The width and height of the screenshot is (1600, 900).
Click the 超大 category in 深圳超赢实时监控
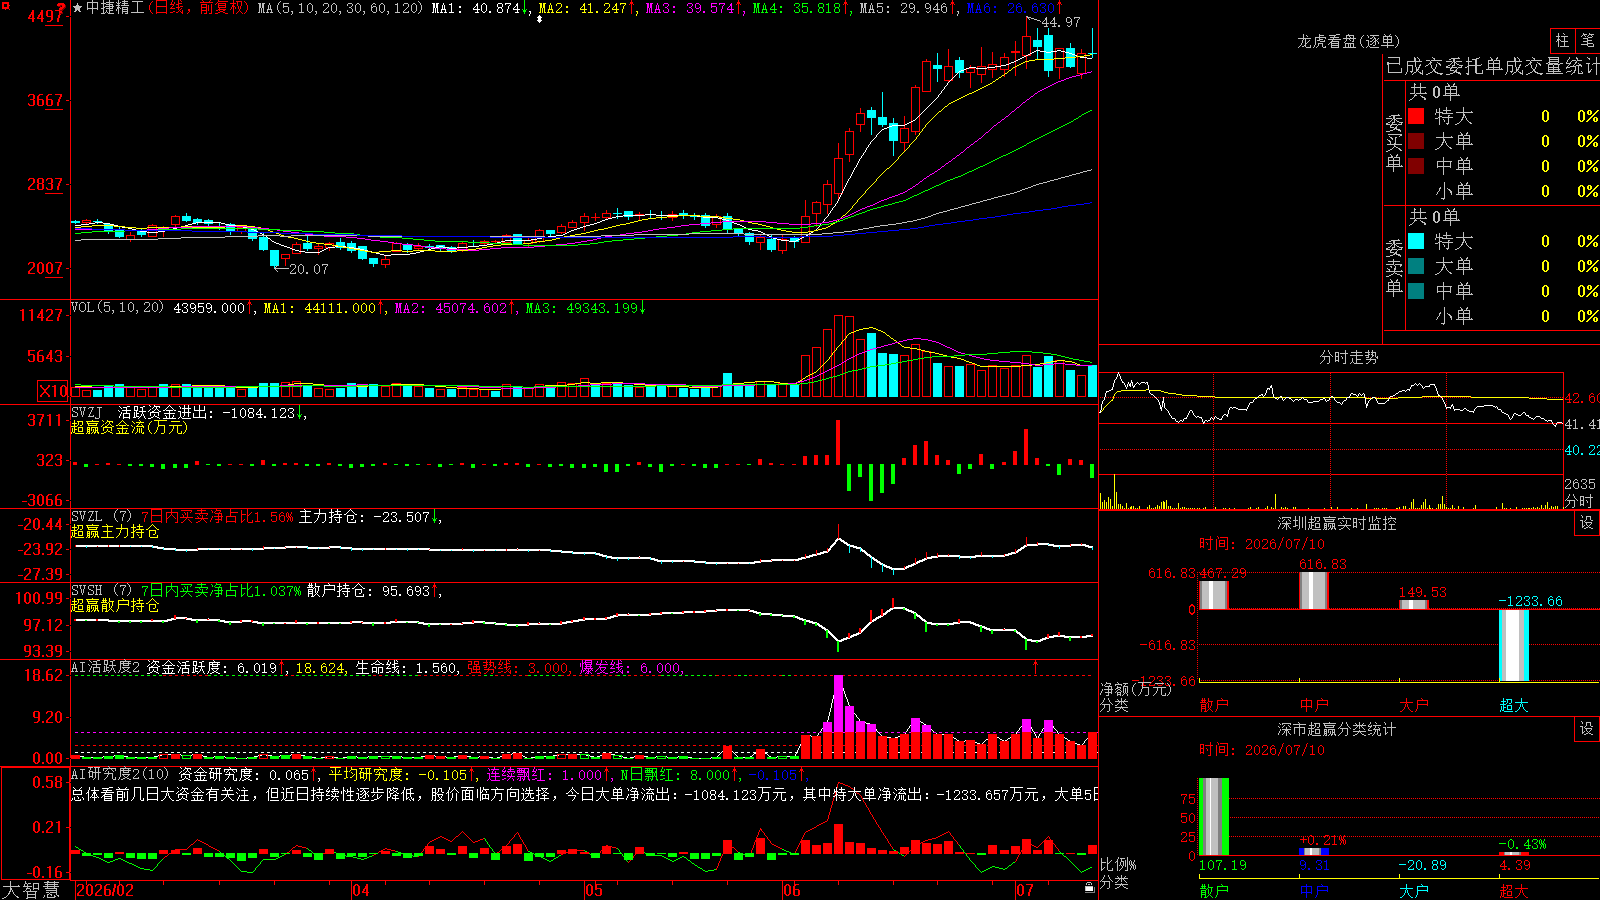click(x=1514, y=705)
